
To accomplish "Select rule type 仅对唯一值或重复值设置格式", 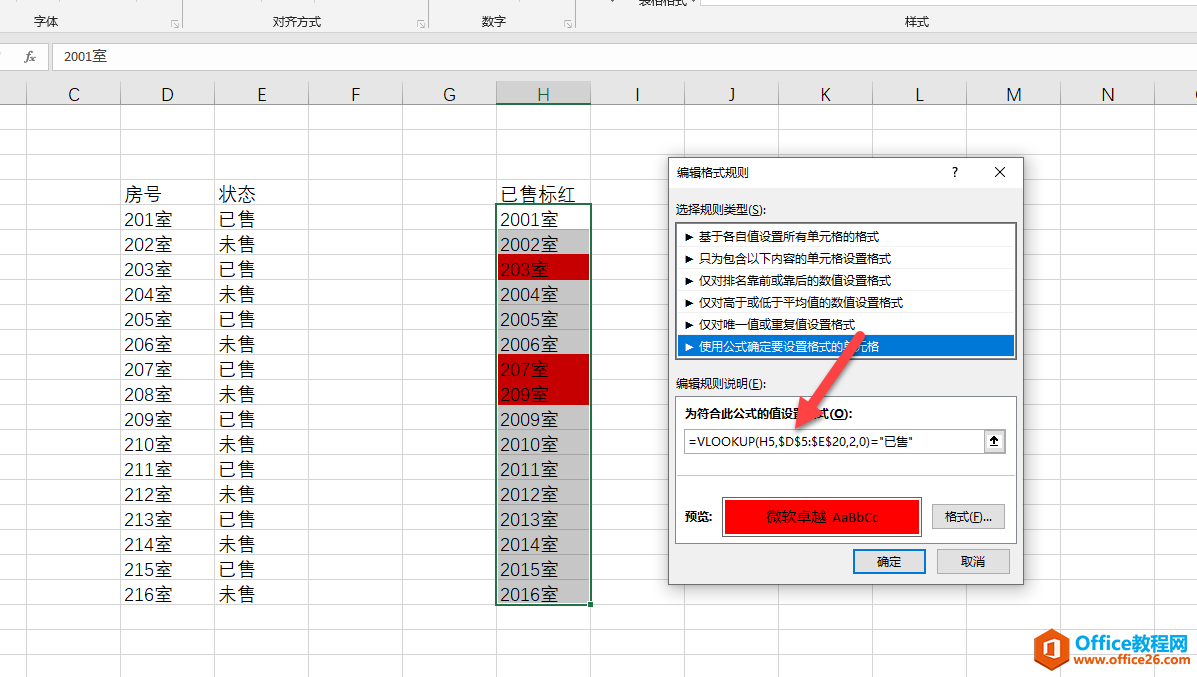I will click(846, 324).
